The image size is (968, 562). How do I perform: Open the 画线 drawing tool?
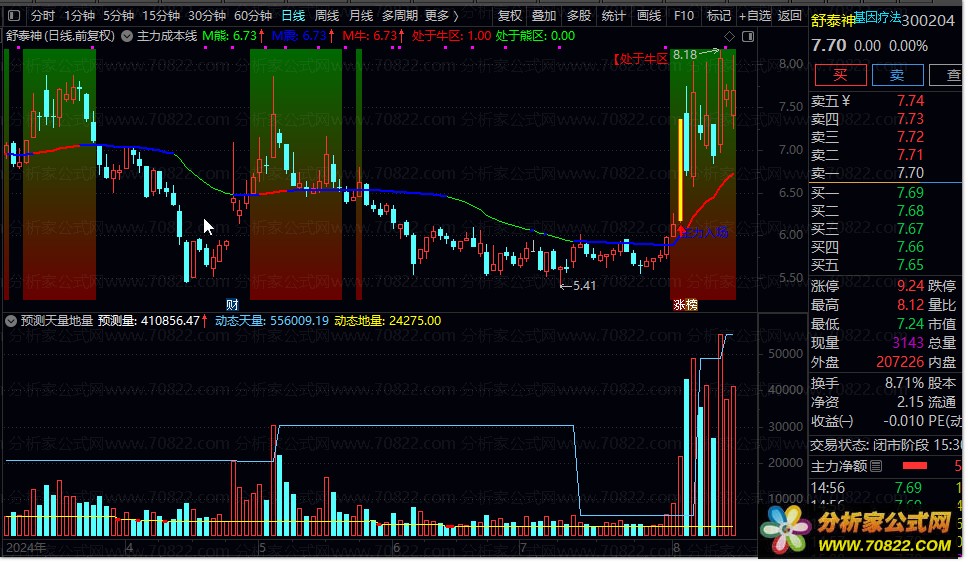[x=648, y=15]
